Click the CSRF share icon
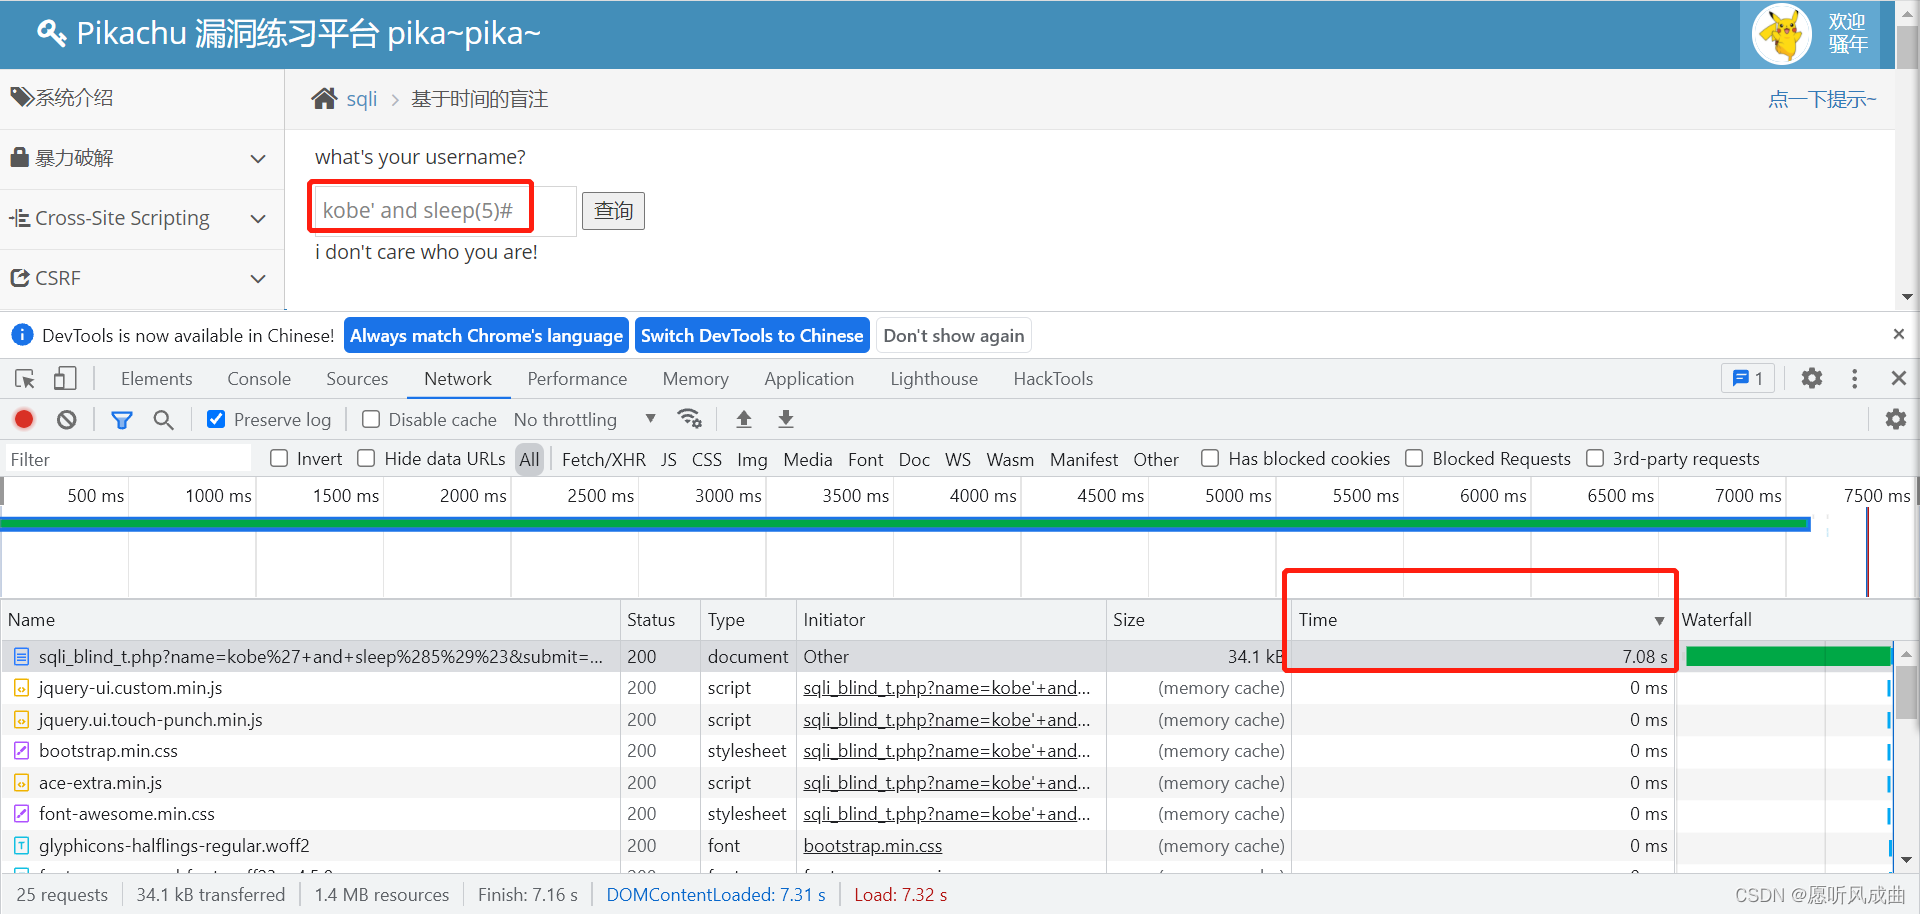Screen dimensions: 1920x914 click(x=20, y=277)
